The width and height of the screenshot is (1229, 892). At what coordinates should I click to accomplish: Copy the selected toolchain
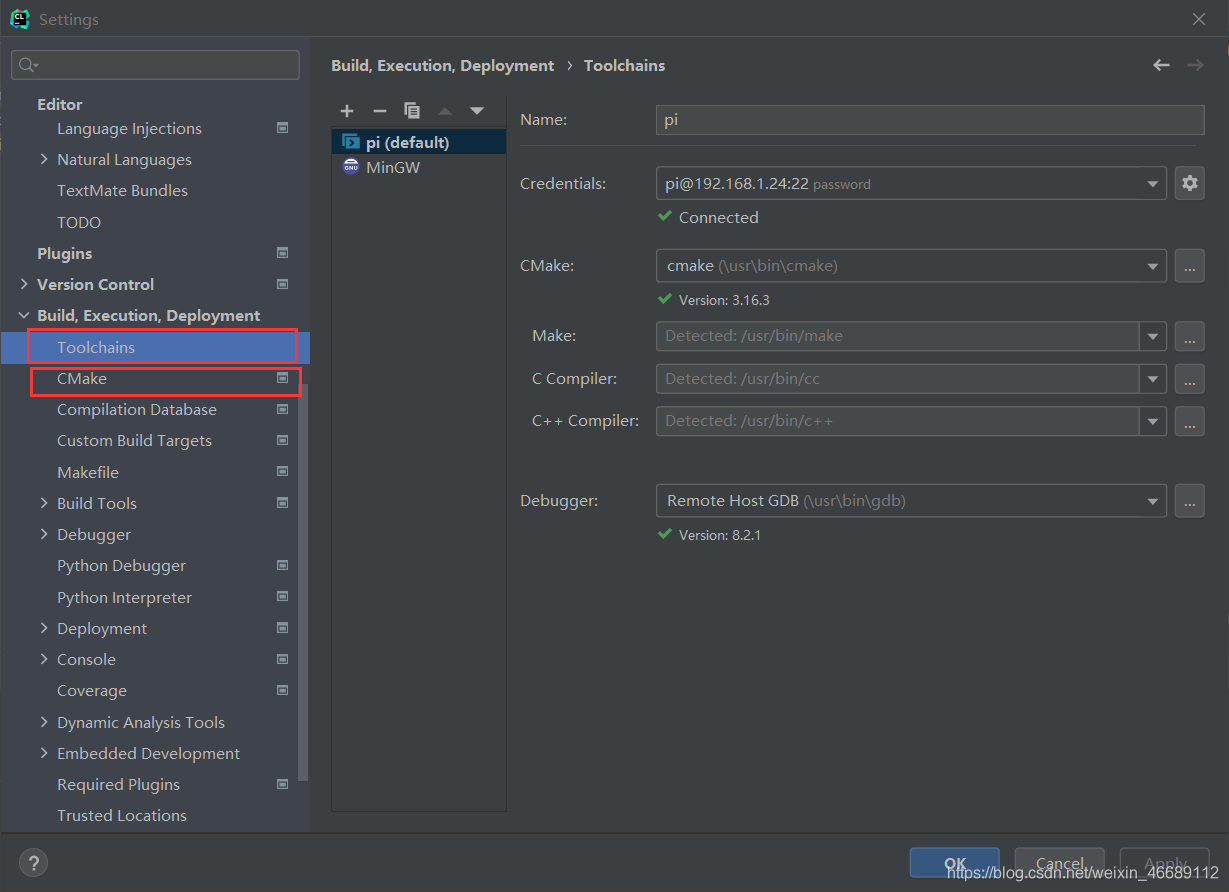[412, 111]
